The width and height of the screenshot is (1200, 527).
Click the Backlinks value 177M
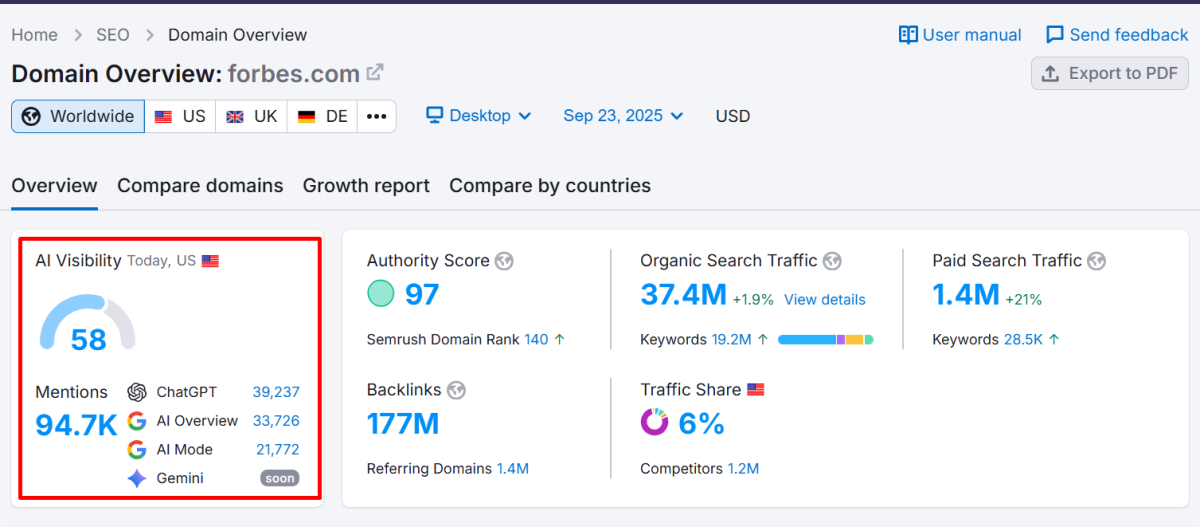click(403, 423)
